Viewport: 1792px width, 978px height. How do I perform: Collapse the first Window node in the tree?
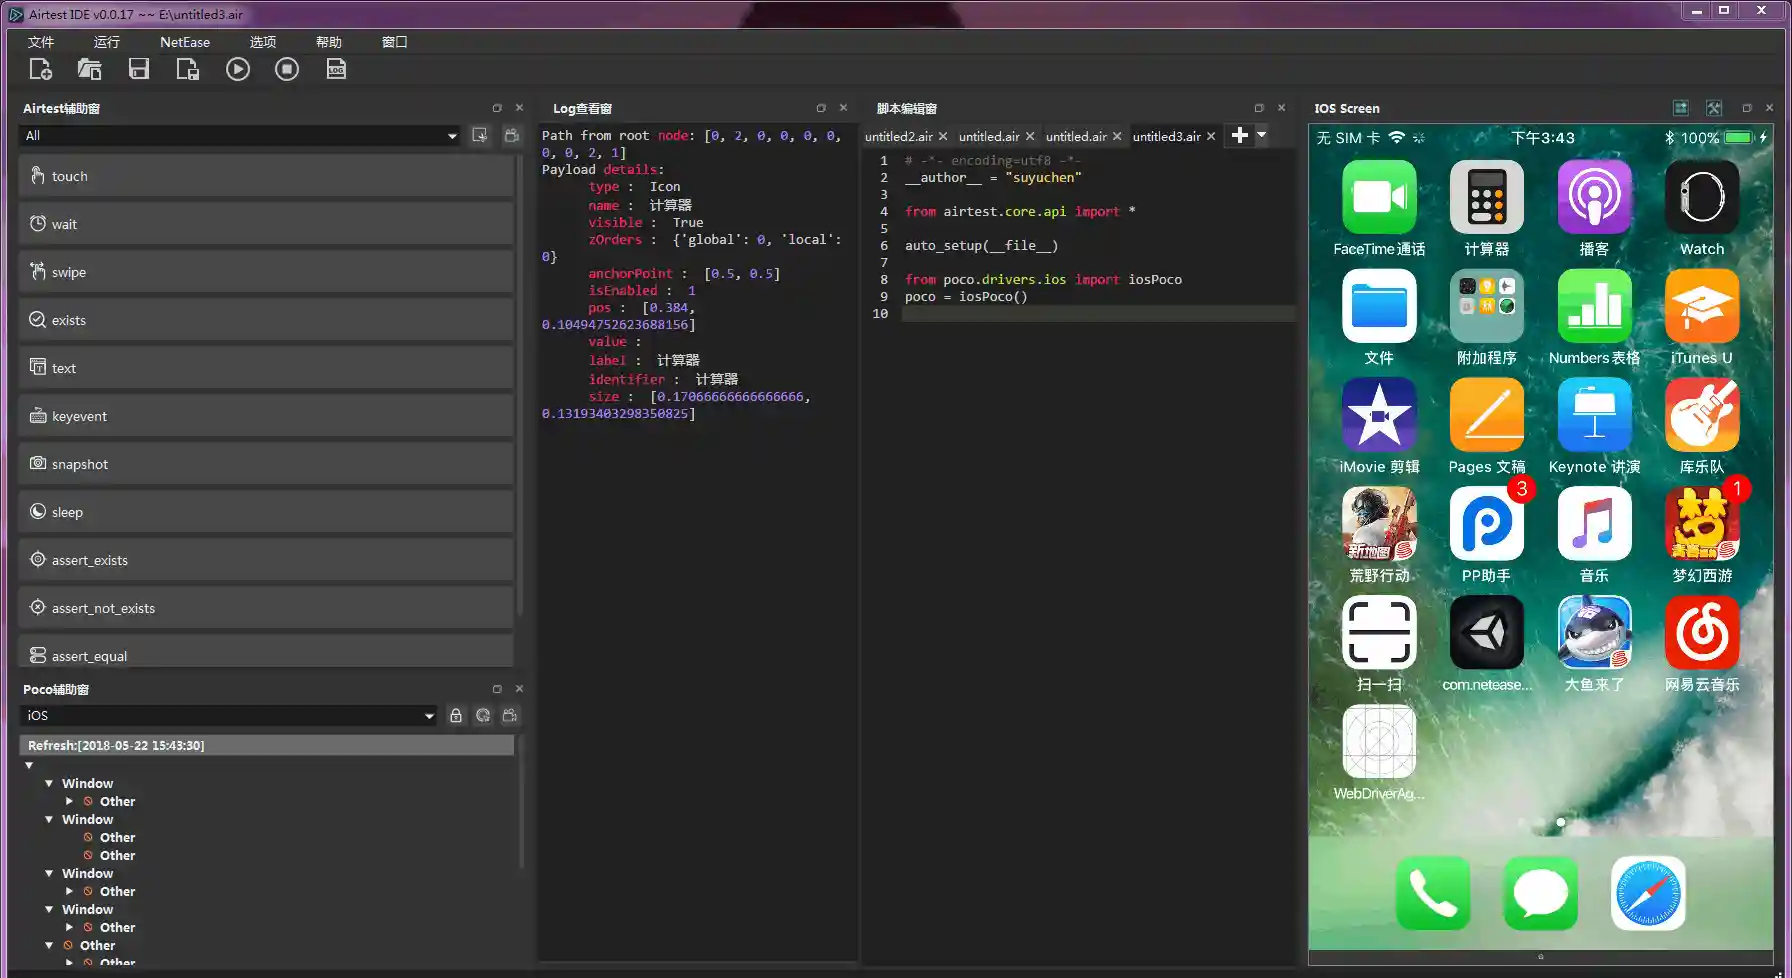coord(49,783)
